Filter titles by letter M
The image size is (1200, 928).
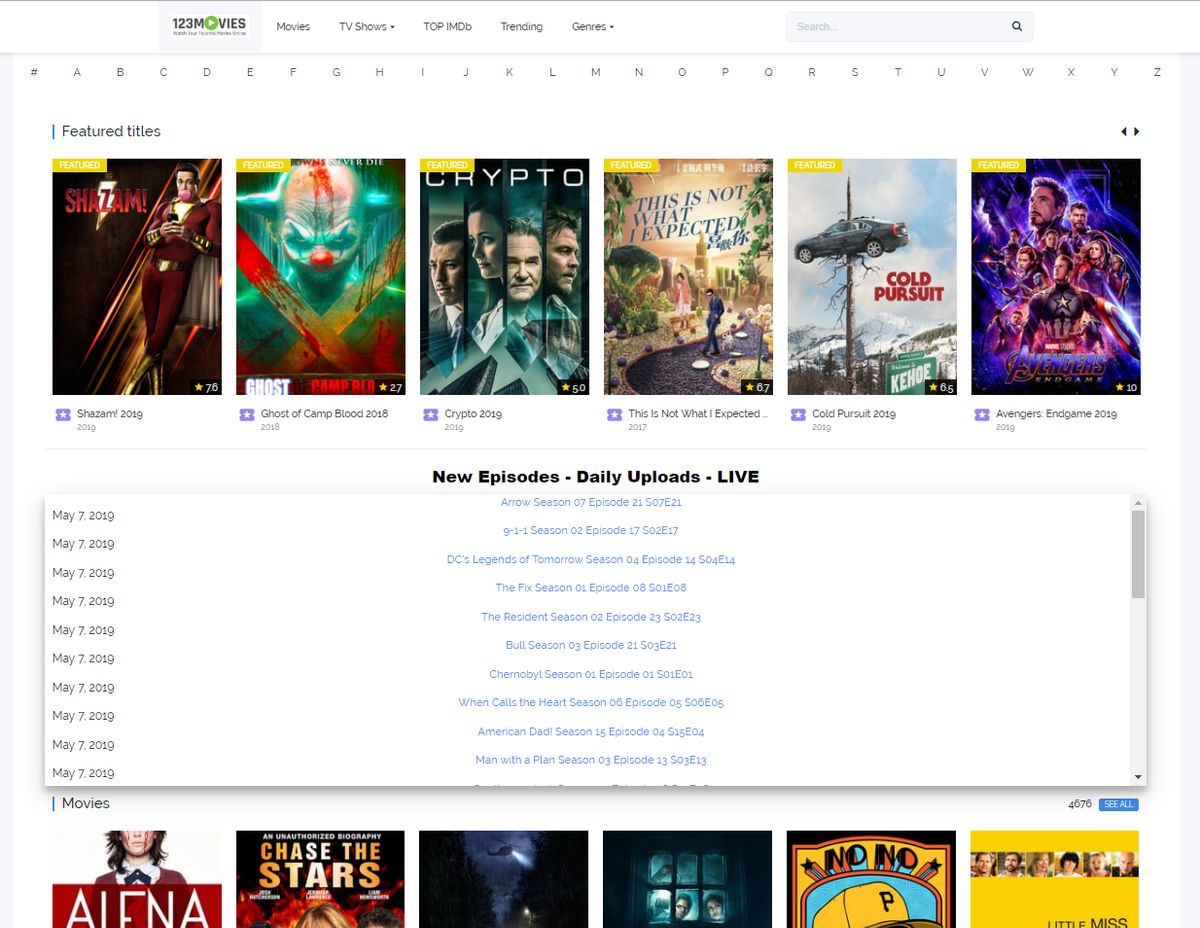click(595, 72)
